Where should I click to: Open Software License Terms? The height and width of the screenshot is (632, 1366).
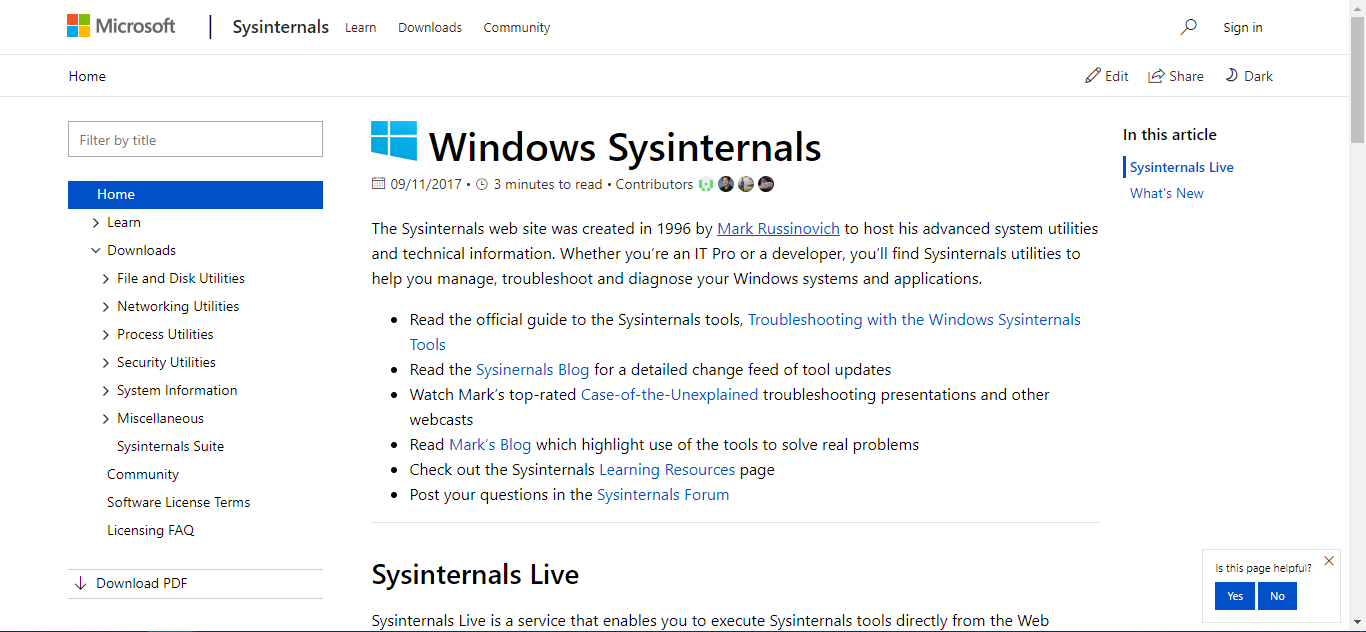click(179, 503)
